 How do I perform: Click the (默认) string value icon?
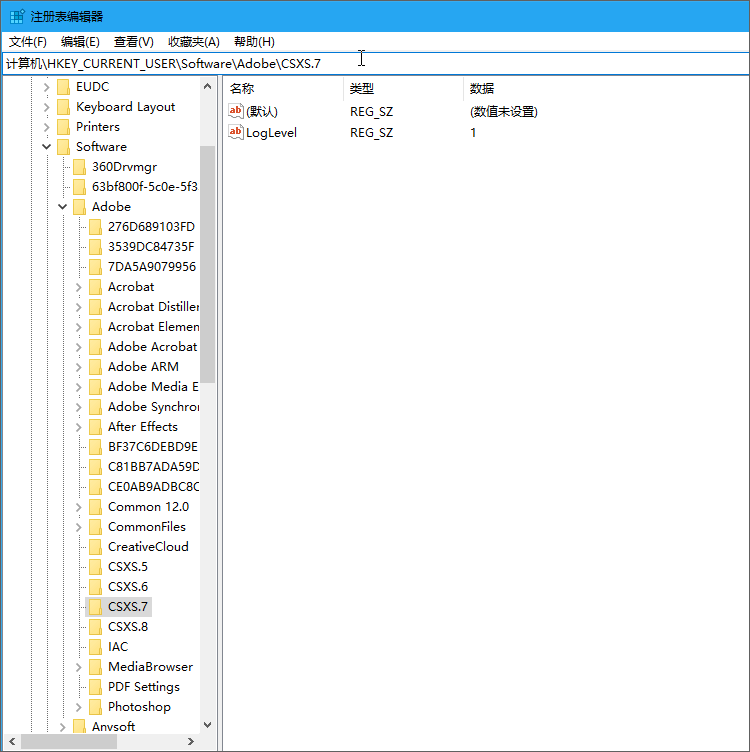(236, 111)
